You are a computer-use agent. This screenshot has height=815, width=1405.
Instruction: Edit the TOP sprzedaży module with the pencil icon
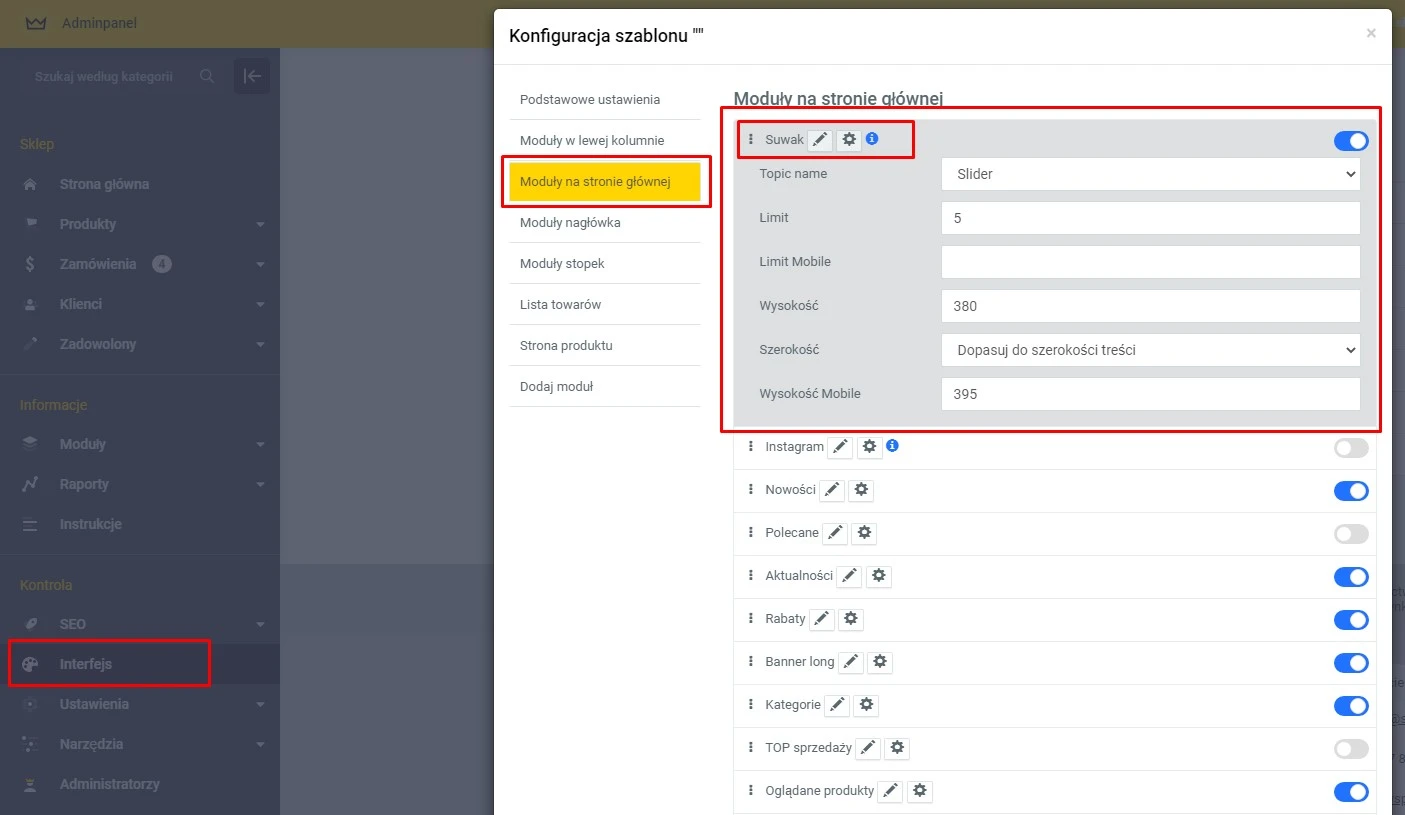tap(869, 748)
